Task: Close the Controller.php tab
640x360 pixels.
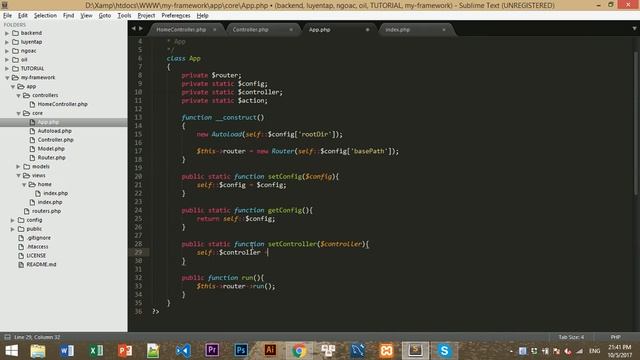Action: click(x=291, y=30)
